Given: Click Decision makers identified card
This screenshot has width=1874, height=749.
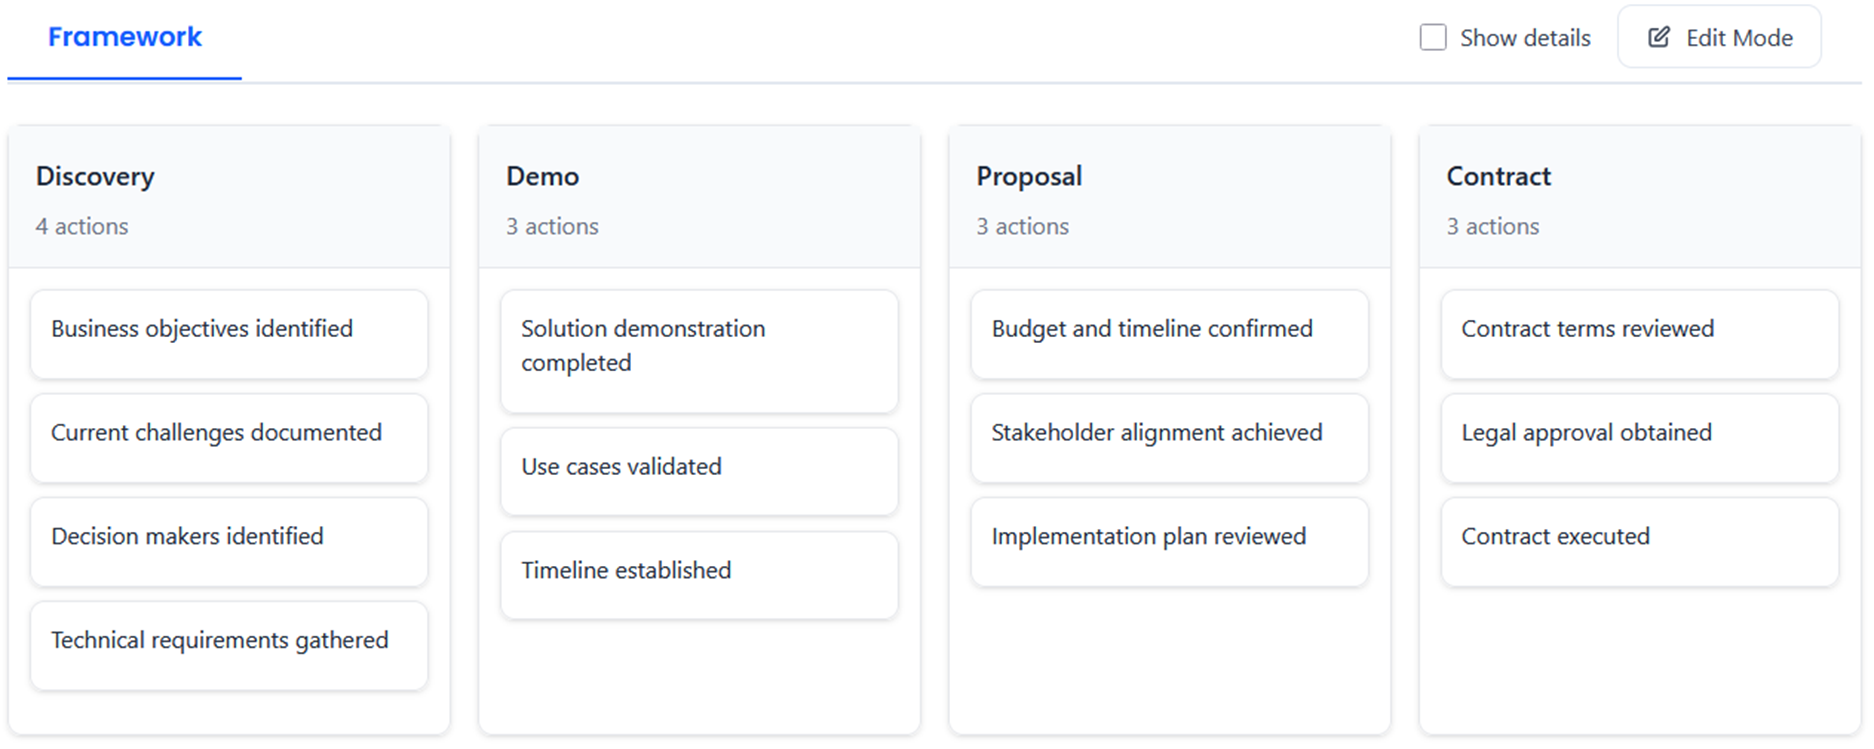Looking at the screenshot, I should 229,542.
